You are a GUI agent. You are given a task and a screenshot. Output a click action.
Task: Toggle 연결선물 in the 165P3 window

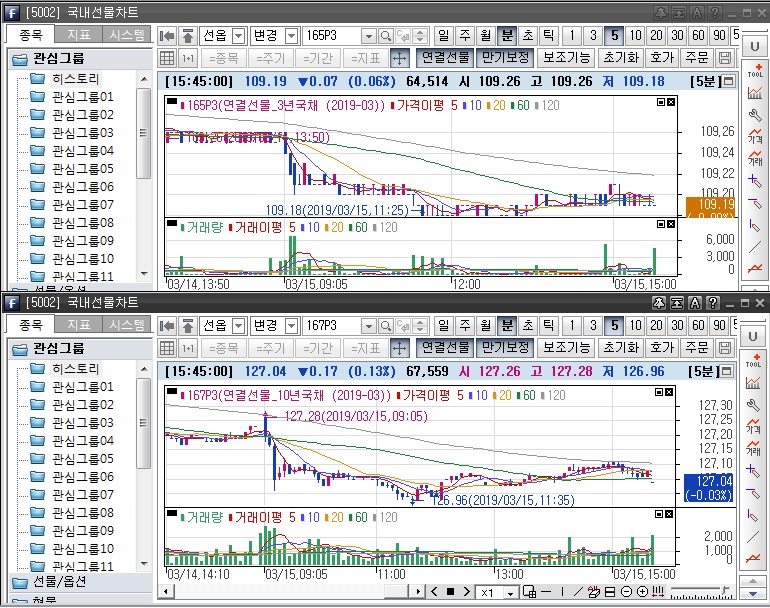445,58
